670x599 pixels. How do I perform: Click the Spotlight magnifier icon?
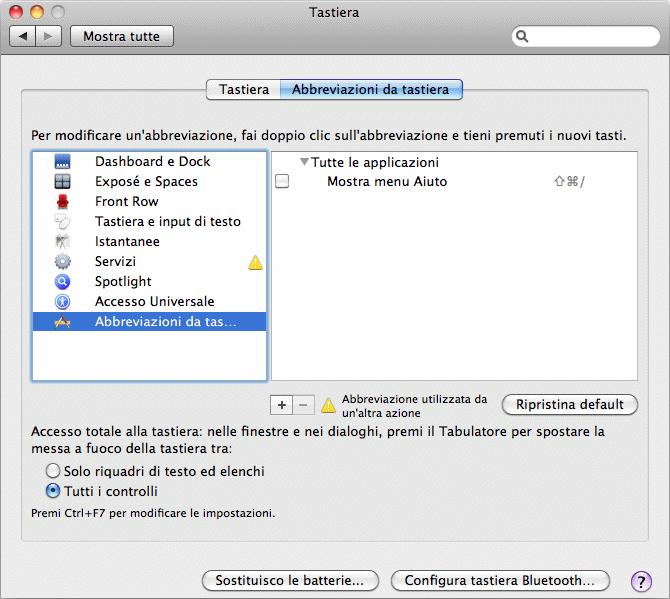[62, 282]
